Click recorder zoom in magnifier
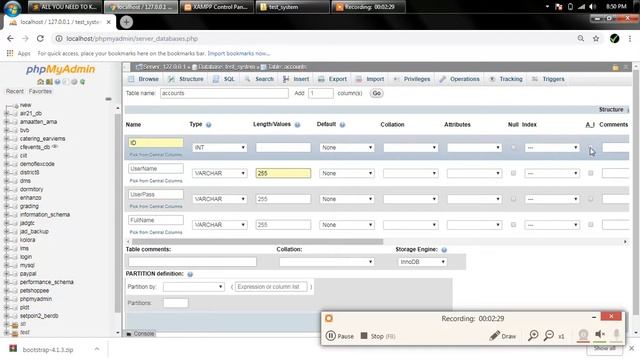640x360 pixels. click(533, 336)
